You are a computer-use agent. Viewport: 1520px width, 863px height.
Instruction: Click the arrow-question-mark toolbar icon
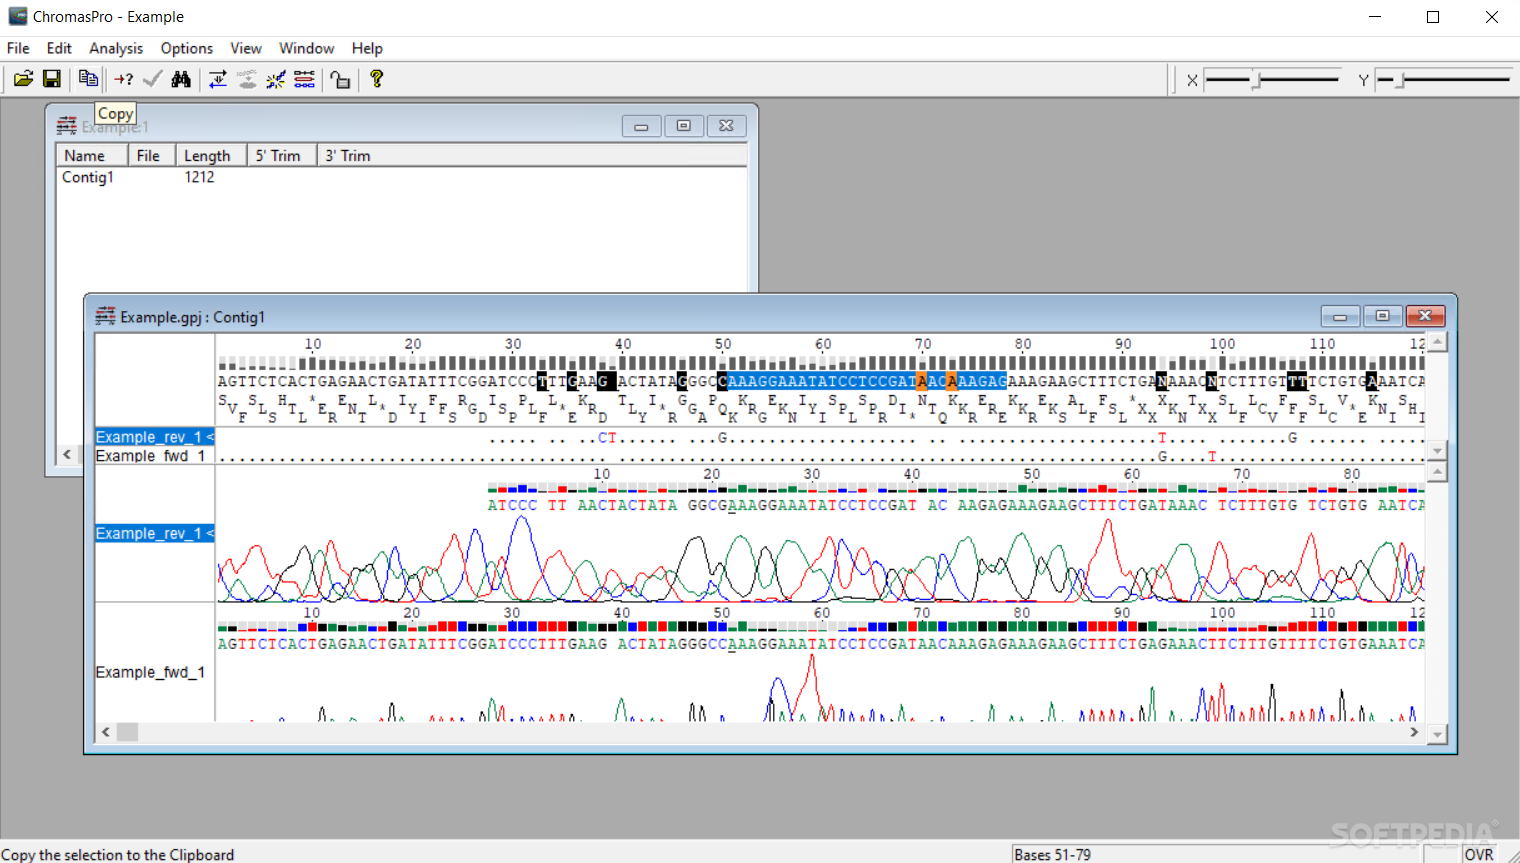click(123, 79)
